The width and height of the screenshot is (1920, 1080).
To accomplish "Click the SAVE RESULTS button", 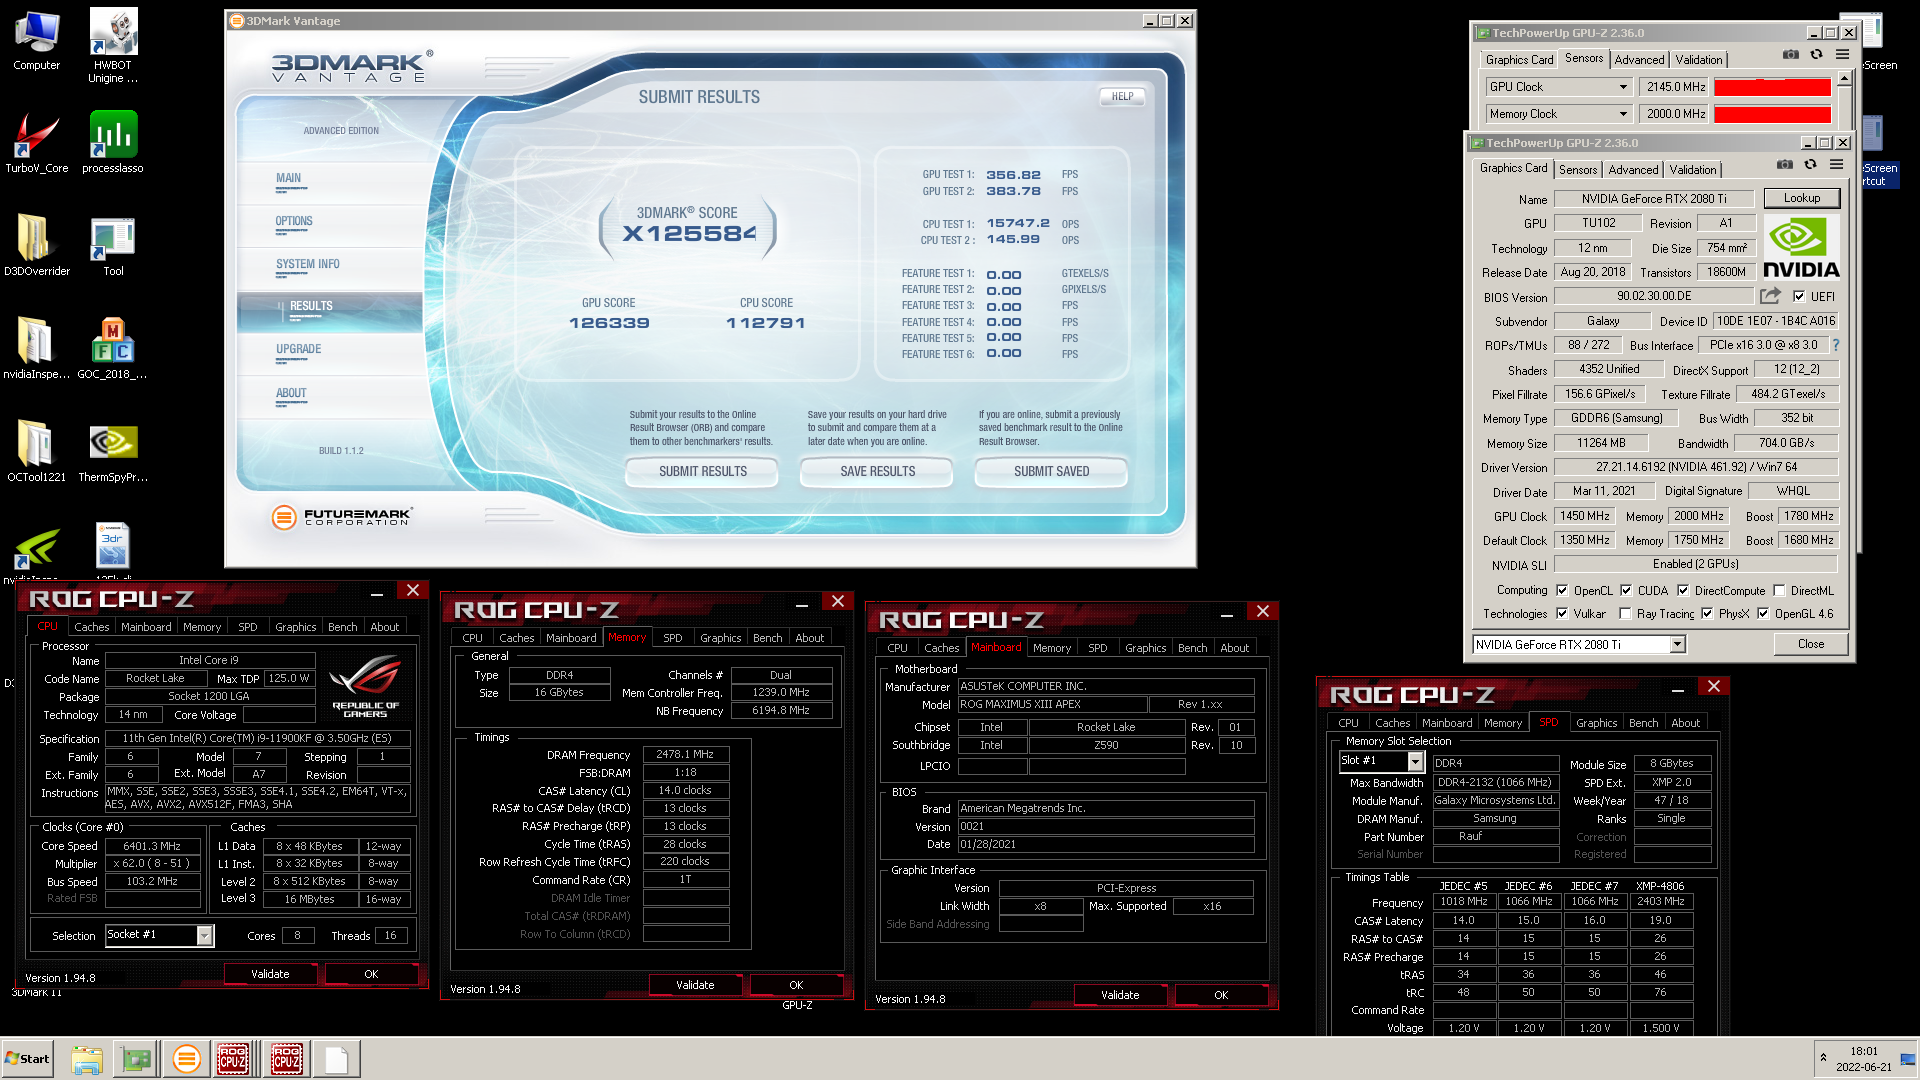I will pyautogui.click(x=877, y=471).
